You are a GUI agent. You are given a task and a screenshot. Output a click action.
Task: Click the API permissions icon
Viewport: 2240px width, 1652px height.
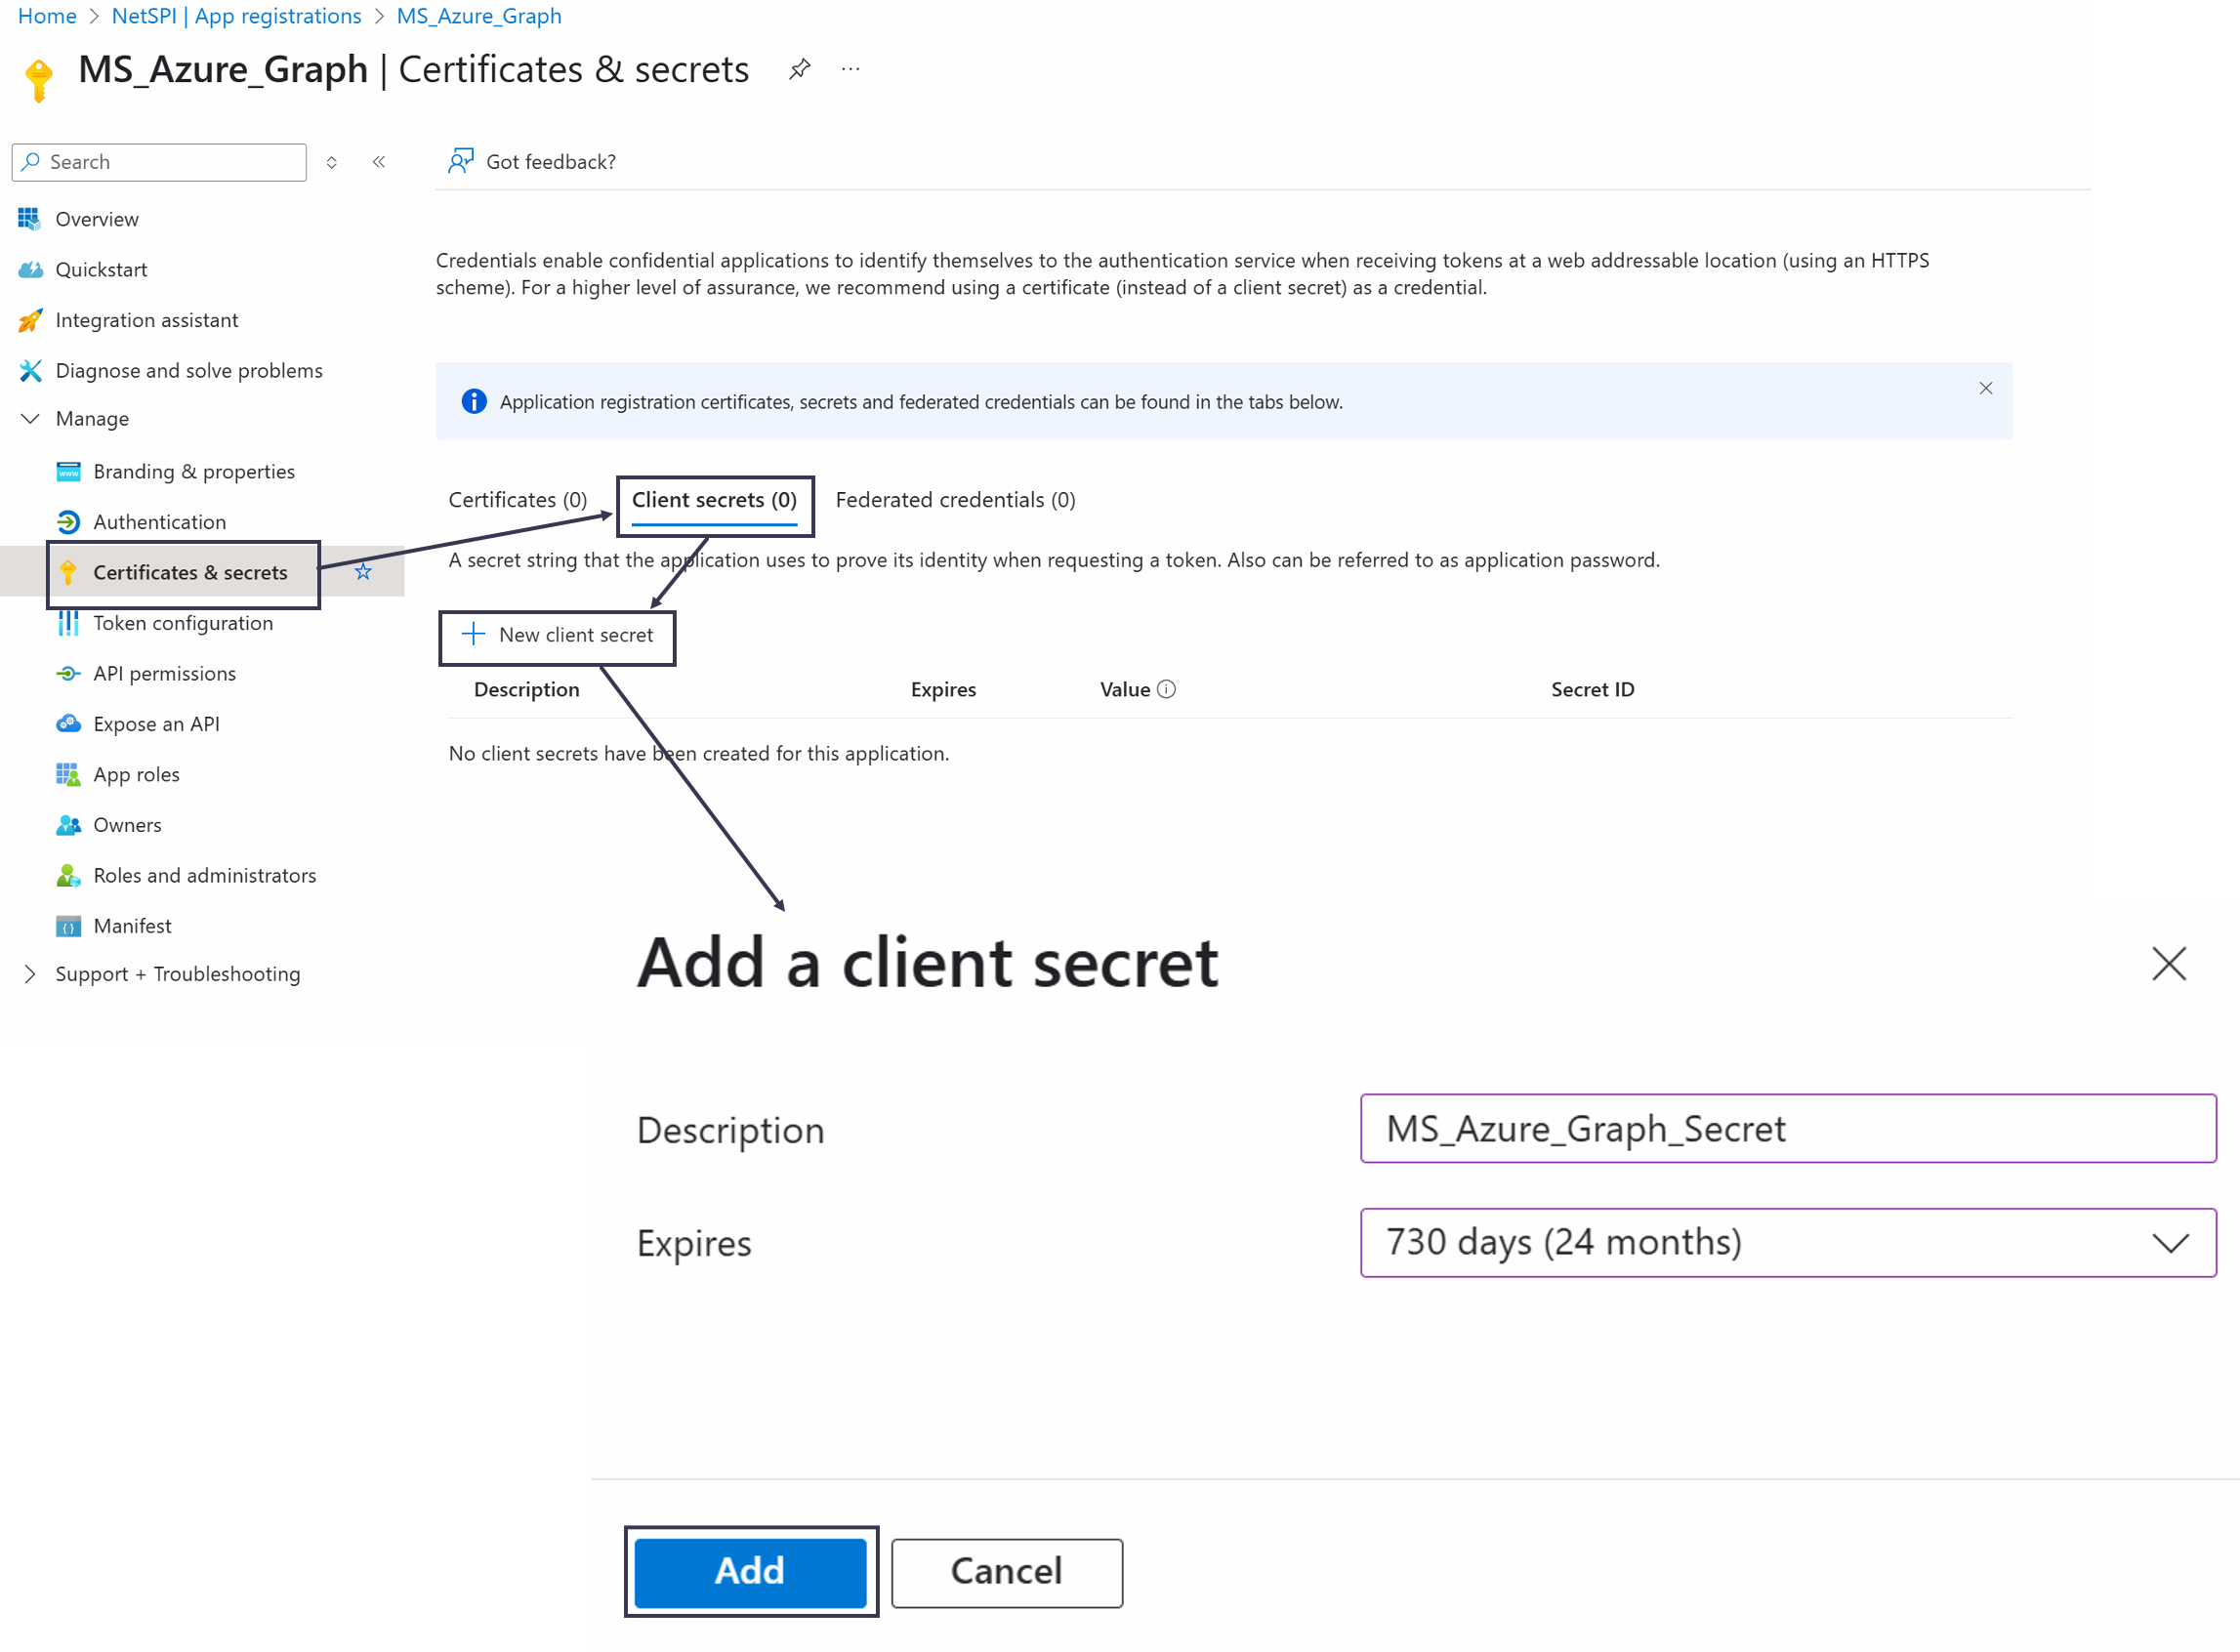[68, 674]
